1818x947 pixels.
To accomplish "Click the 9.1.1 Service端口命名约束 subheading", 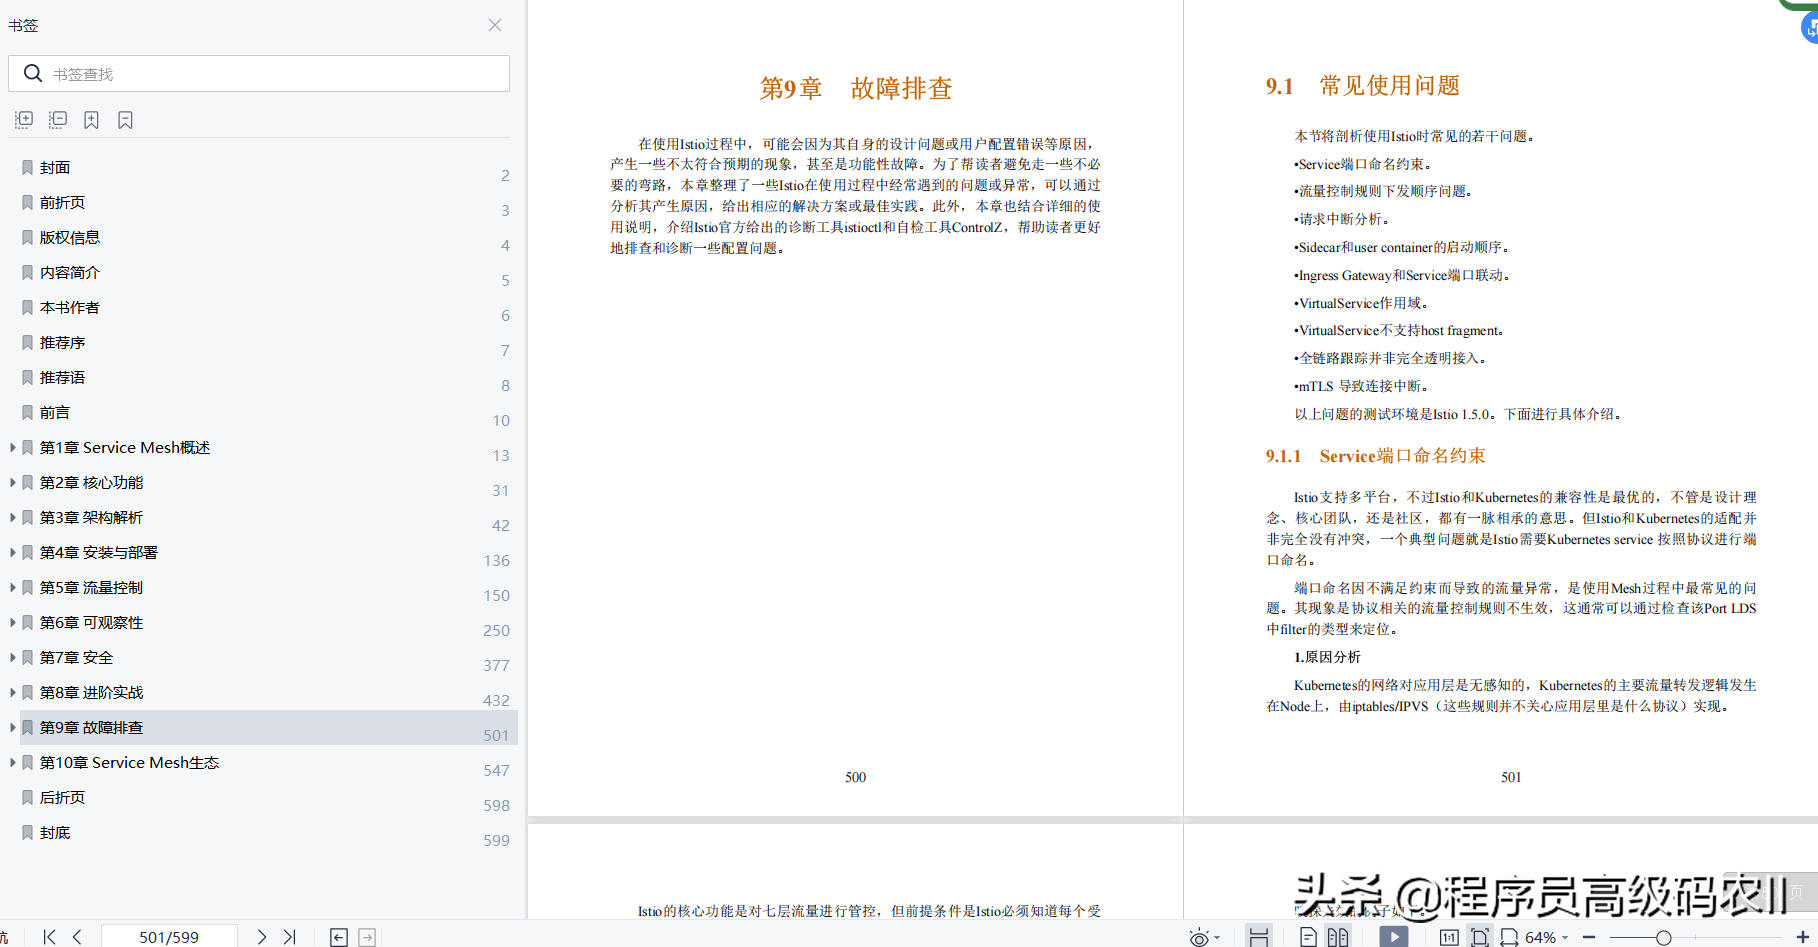I will pyautogui.click(x=1375, y=456).
